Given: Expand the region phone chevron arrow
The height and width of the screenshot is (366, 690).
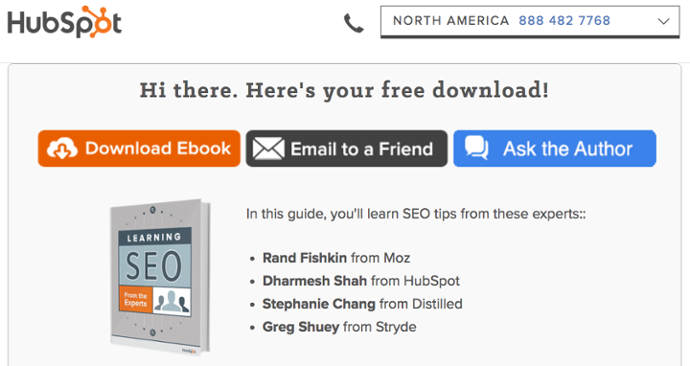Looking at the screenshot, I should point(663,21).
